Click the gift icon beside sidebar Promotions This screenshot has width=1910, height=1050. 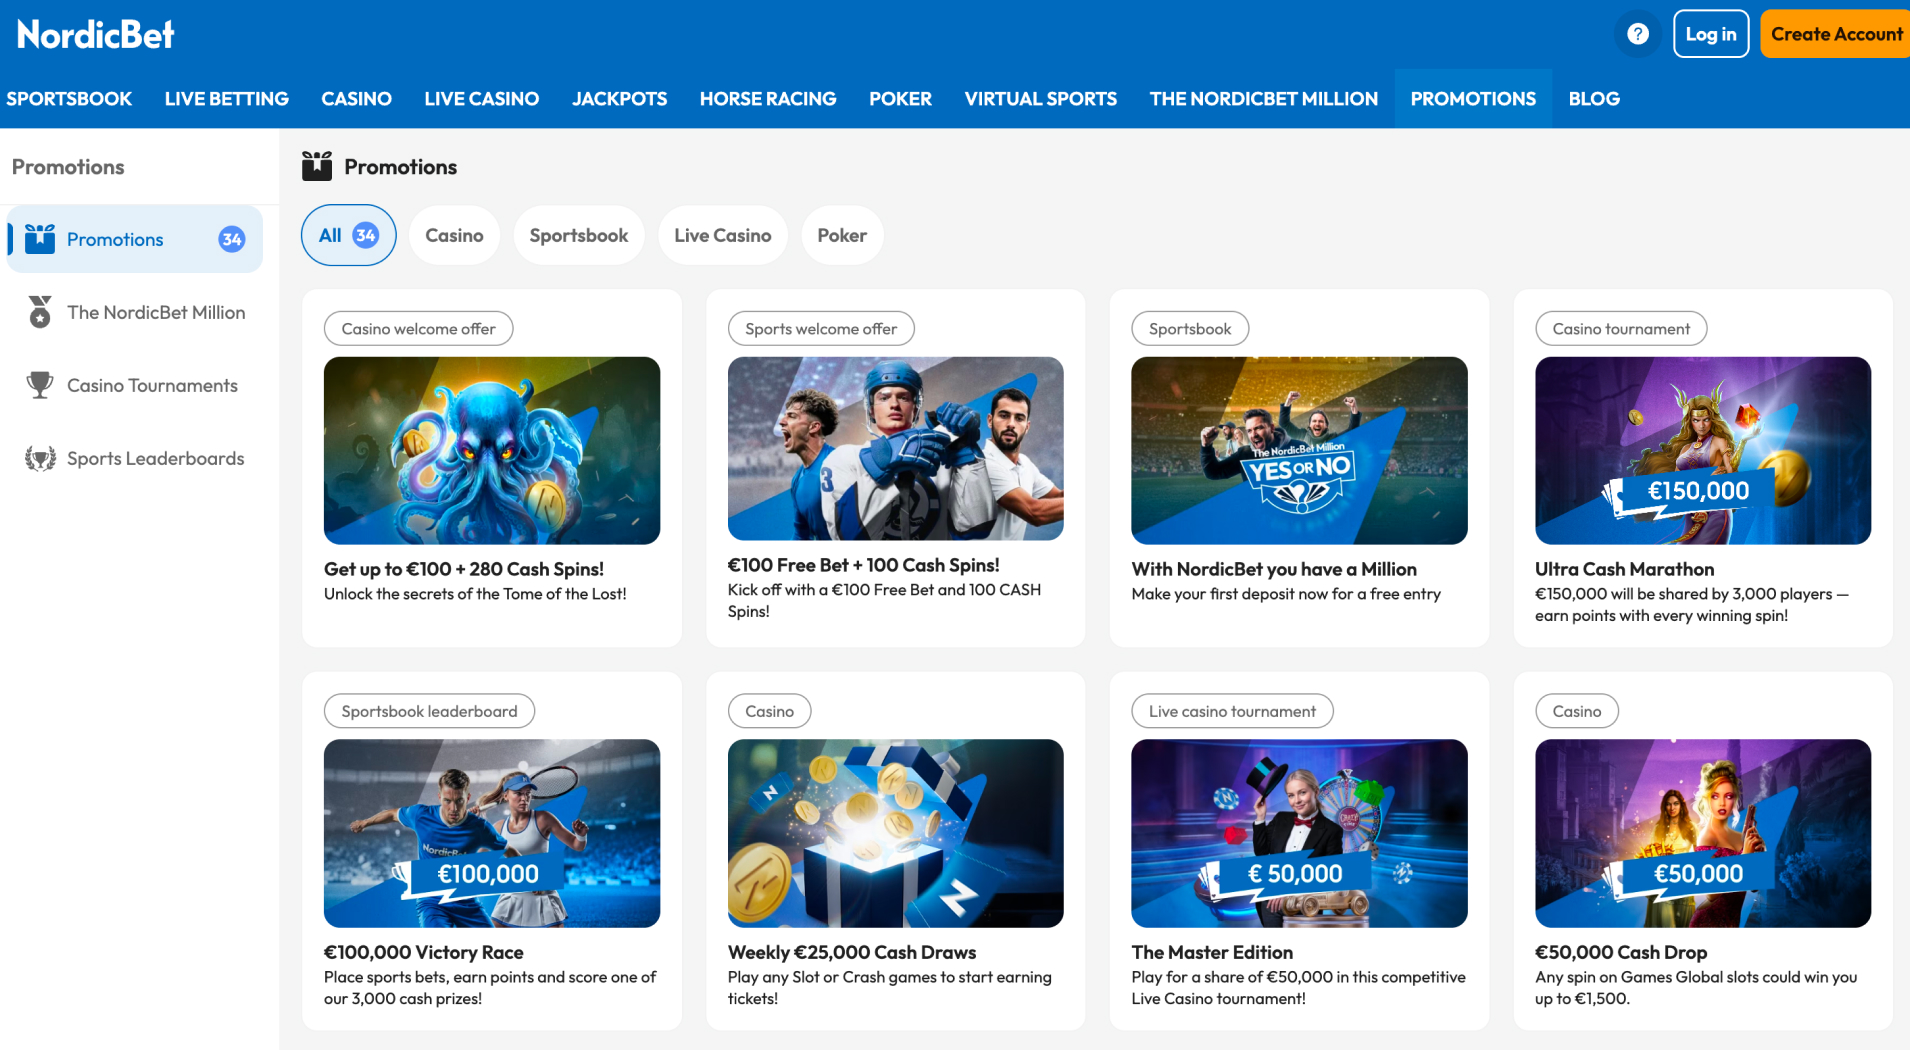[x=40, y=239]
